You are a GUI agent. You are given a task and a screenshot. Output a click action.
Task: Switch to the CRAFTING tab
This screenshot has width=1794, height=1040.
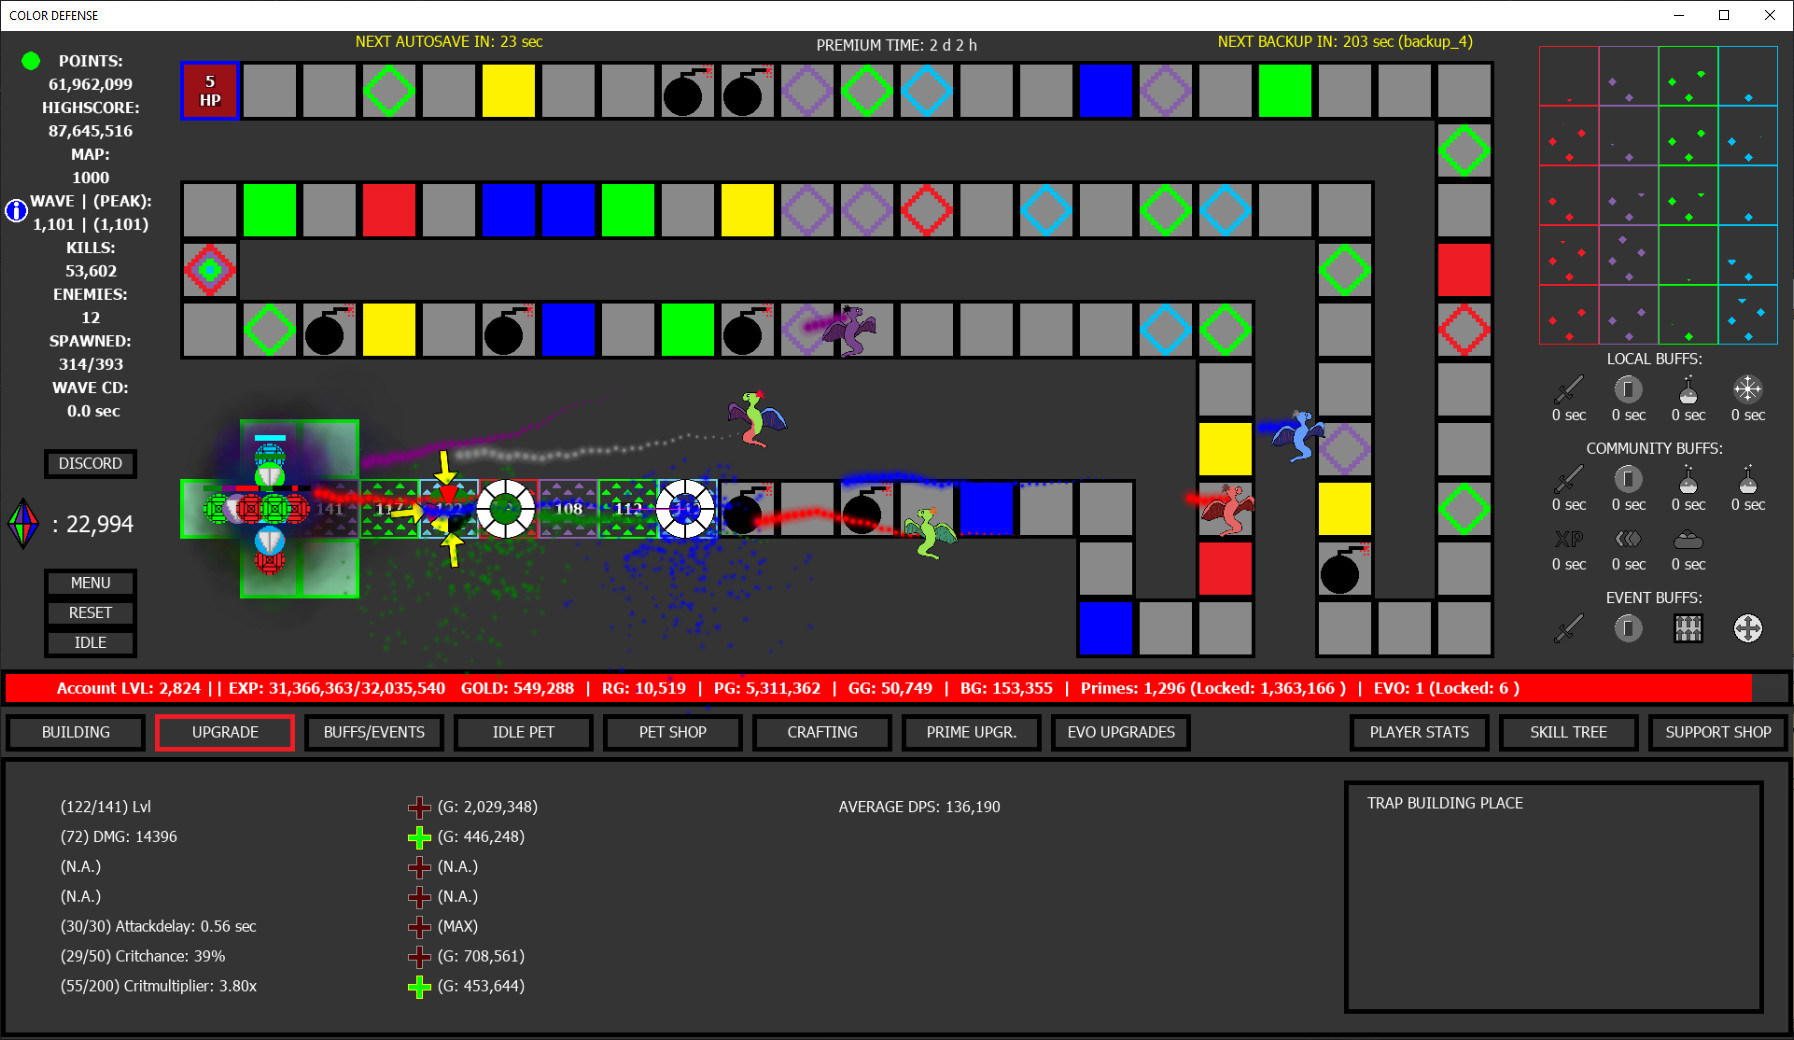821,732
